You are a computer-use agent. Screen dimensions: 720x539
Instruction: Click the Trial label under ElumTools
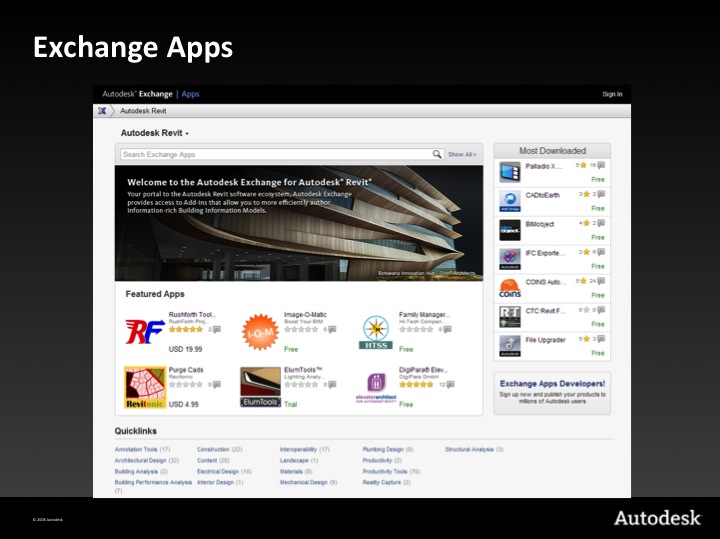pyautogui.click(x=291, y=404)
